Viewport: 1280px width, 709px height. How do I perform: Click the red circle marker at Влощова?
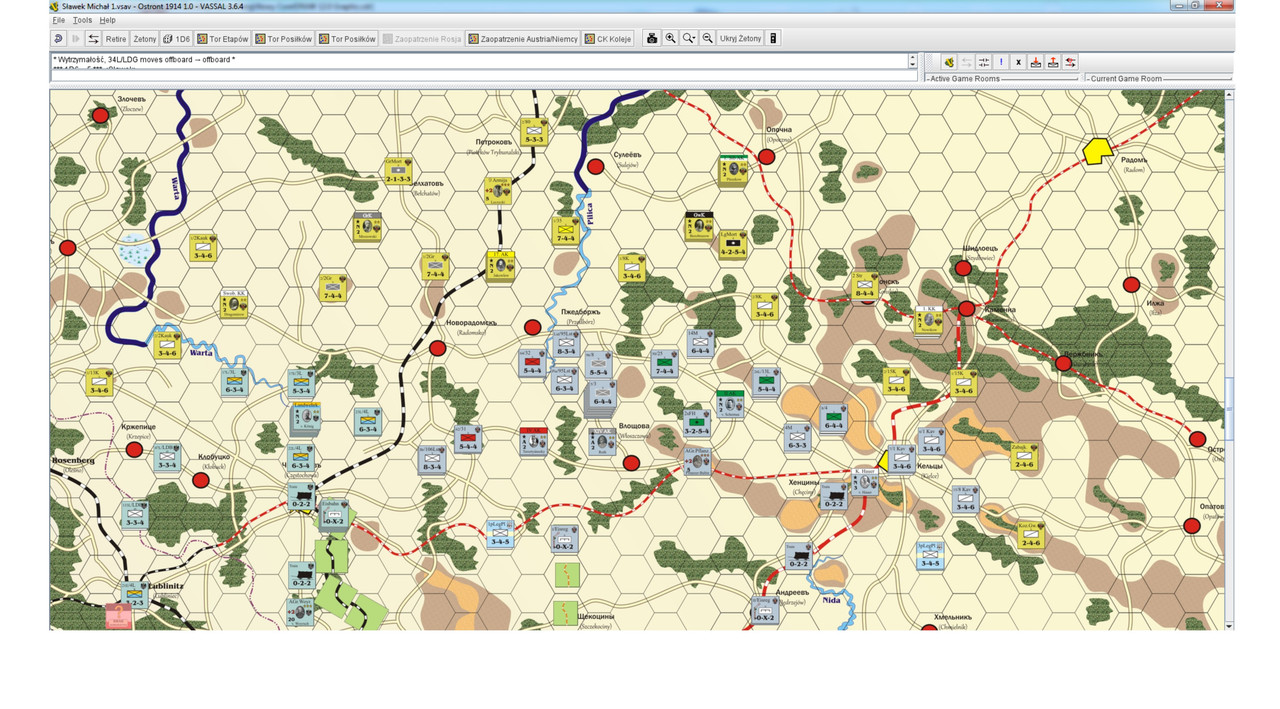tap(631, 463)
